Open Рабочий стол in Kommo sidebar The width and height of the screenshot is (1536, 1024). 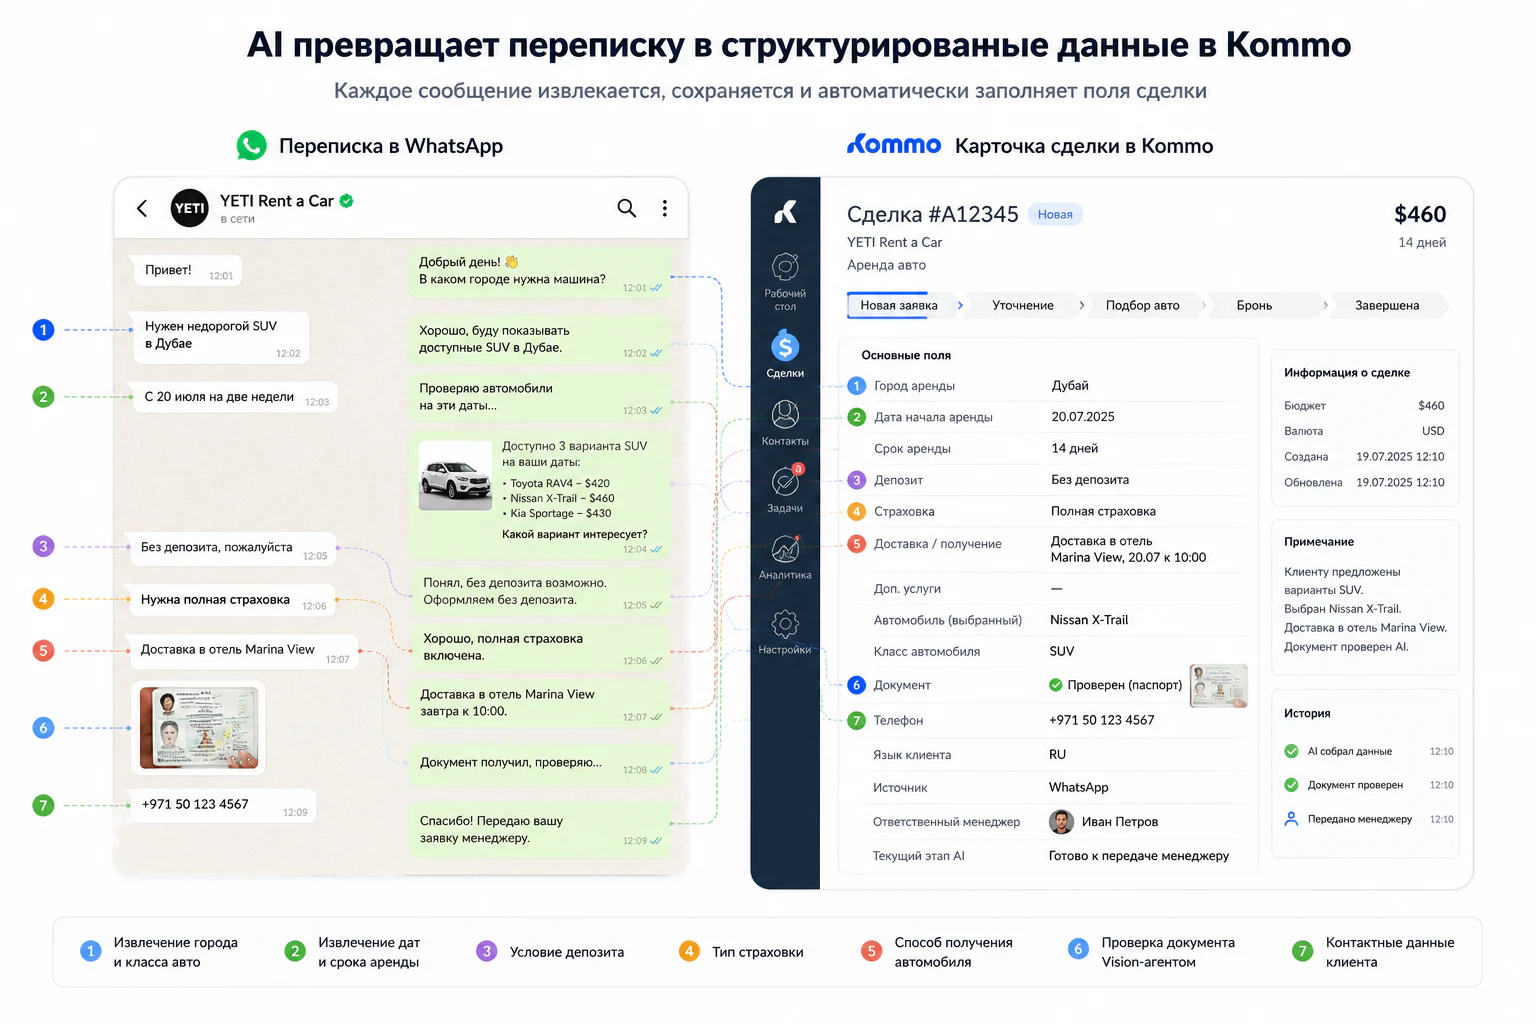[785, 282]
